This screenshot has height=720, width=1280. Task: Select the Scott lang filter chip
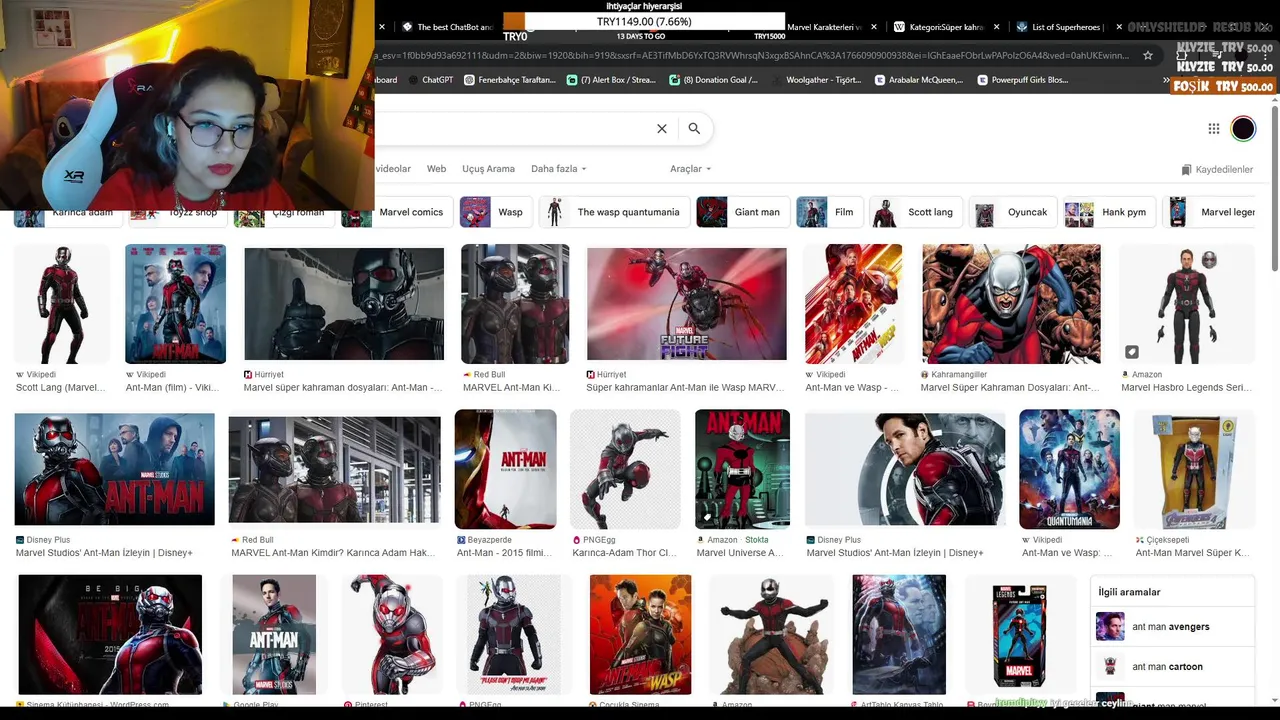[x=915, y=212]
